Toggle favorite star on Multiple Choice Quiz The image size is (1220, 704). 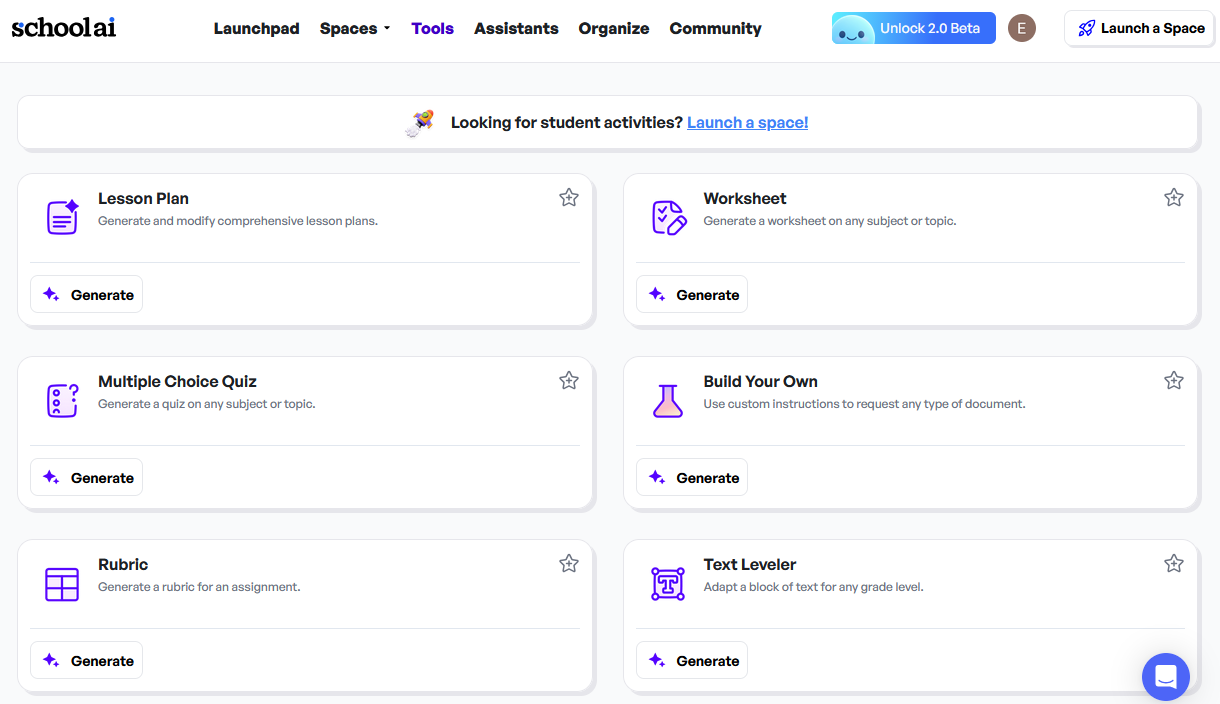coord(569,380)
